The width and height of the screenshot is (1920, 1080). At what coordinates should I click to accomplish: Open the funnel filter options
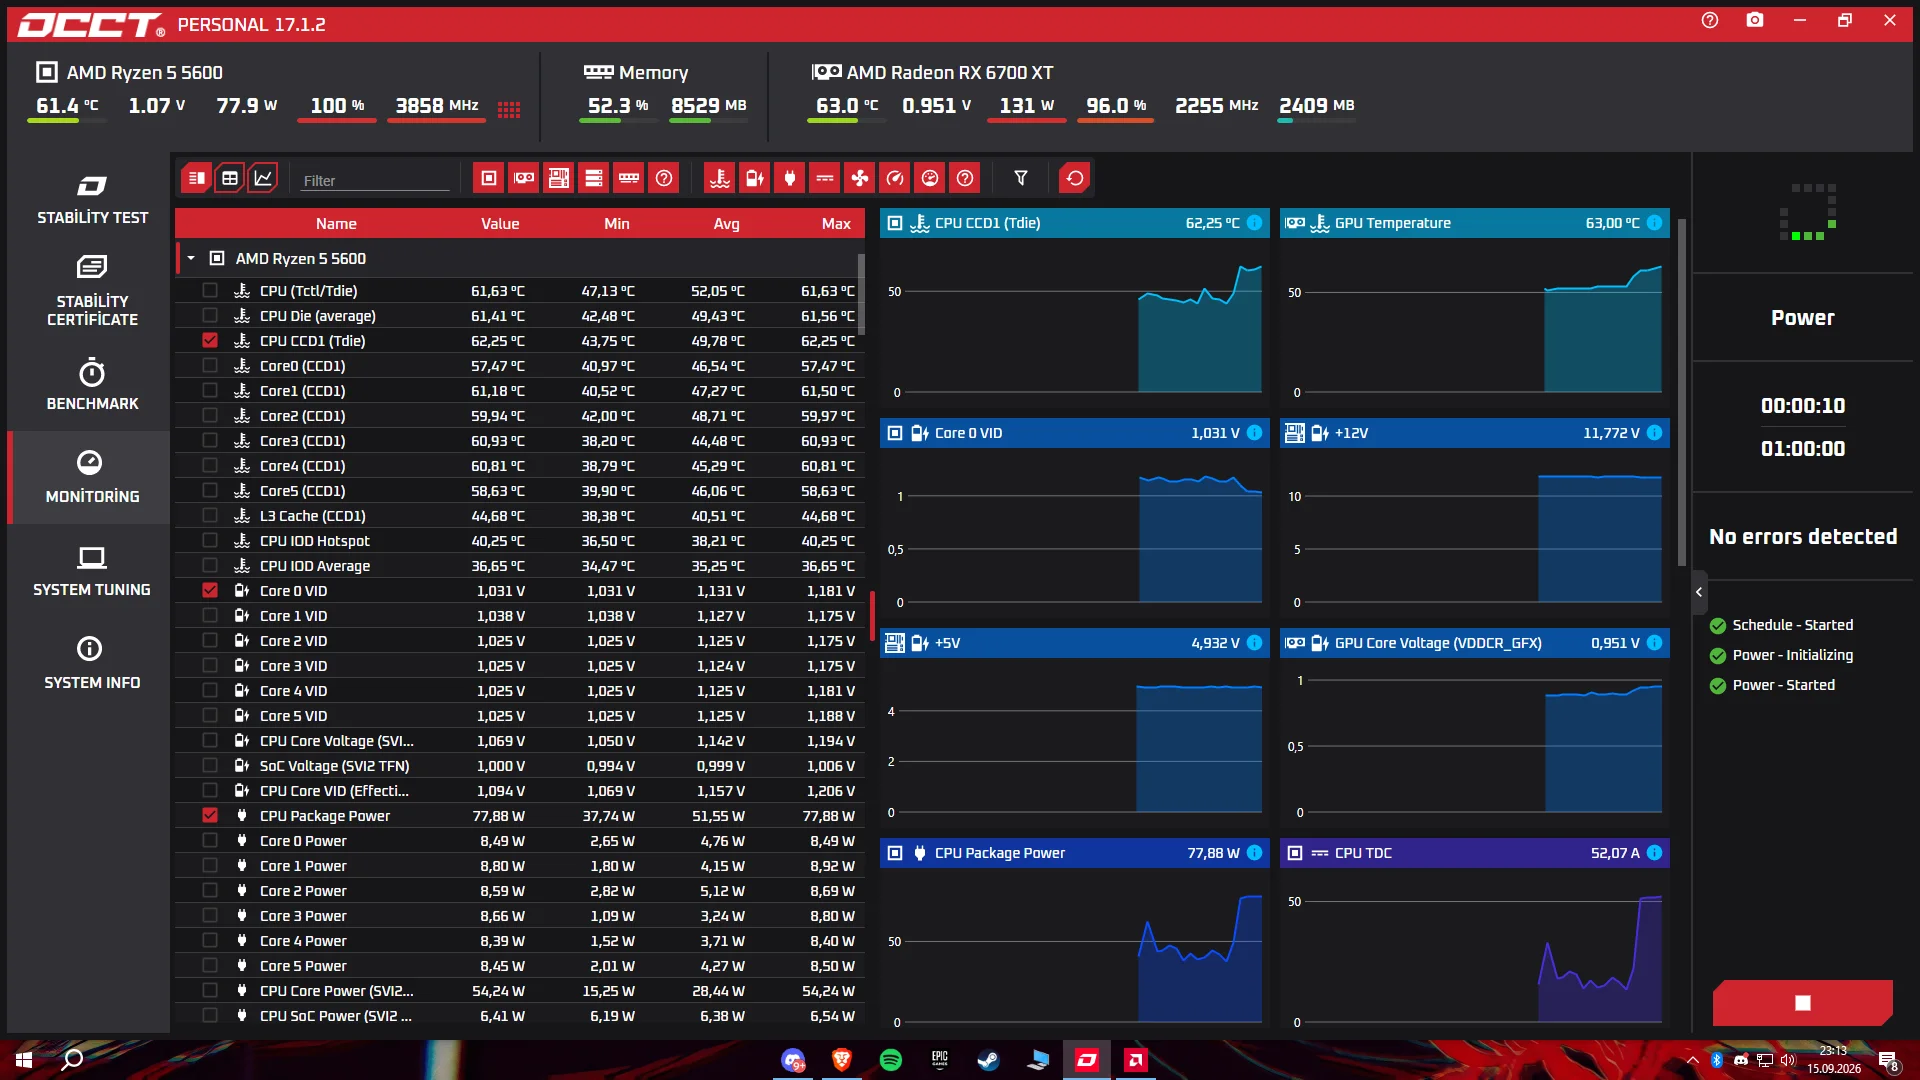[1021, 178]
